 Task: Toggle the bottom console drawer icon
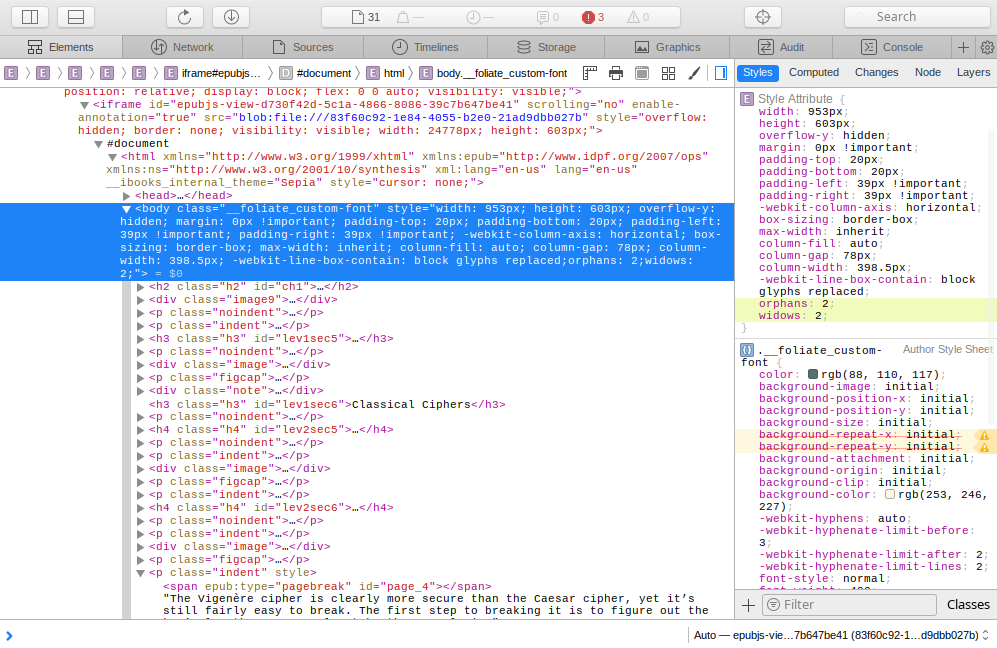point(76,17)
